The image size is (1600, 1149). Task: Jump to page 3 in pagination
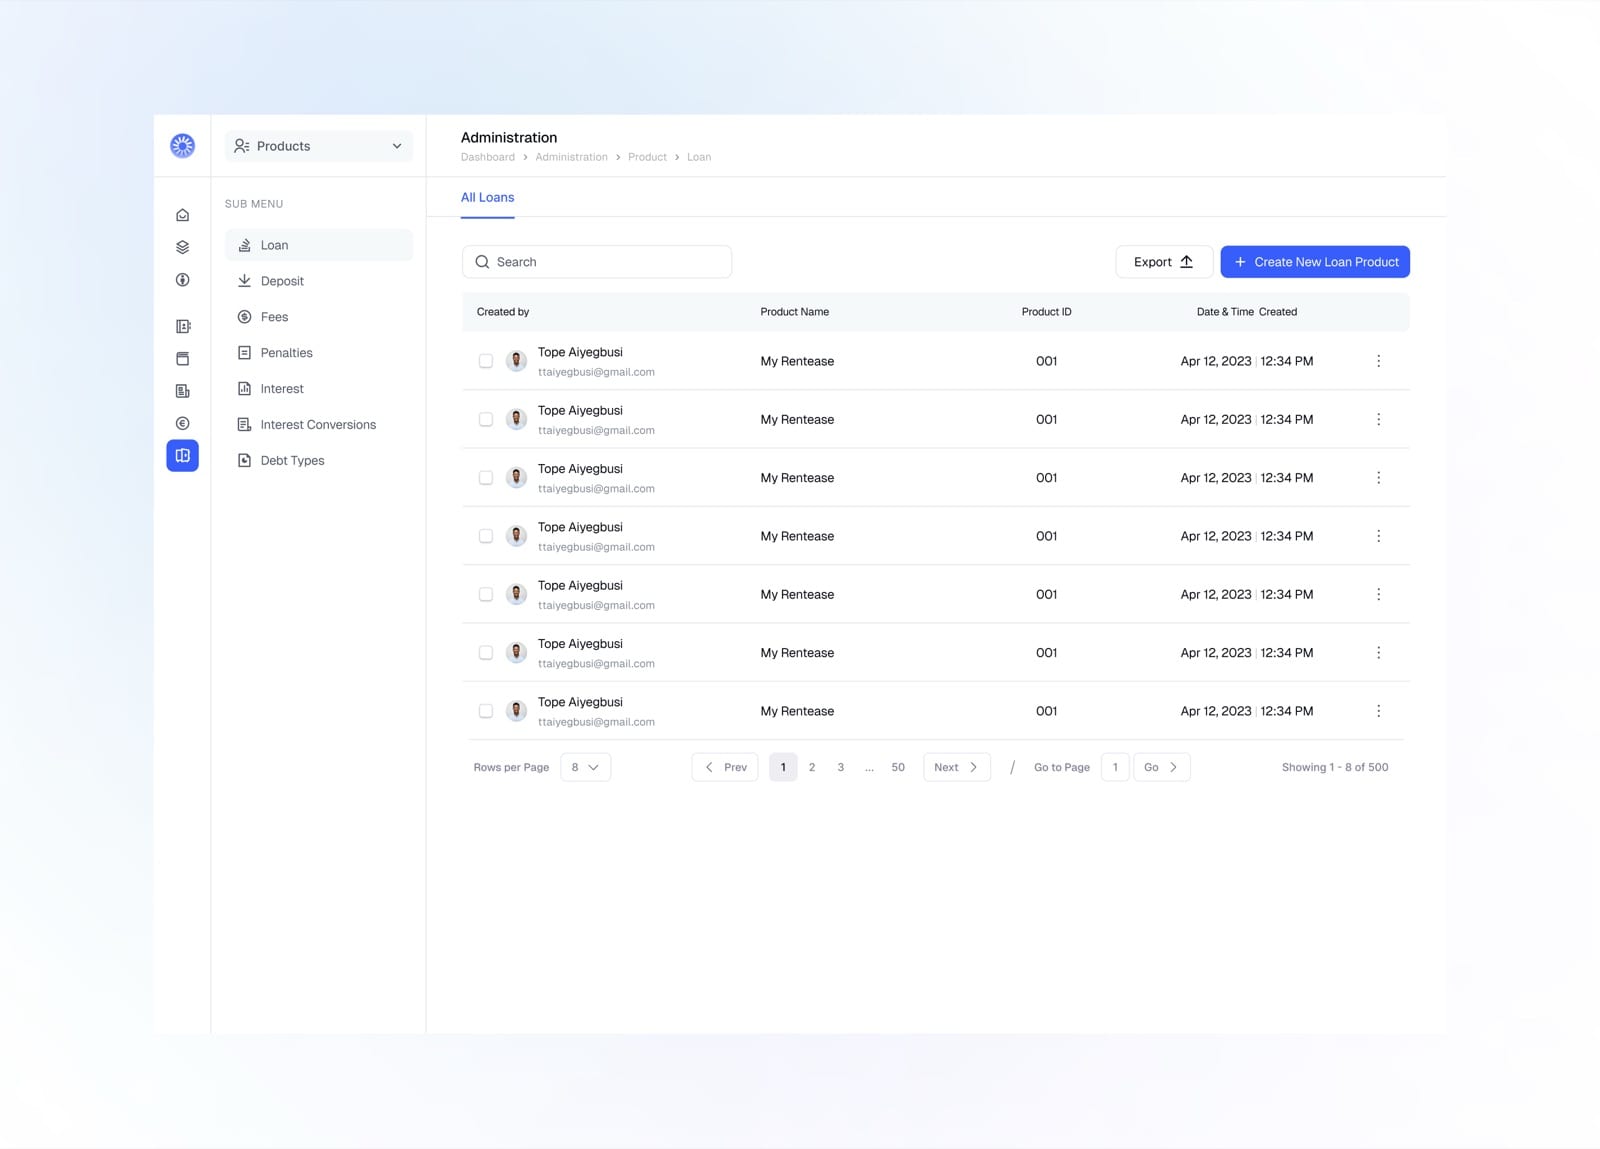click(x=841, y=767)
